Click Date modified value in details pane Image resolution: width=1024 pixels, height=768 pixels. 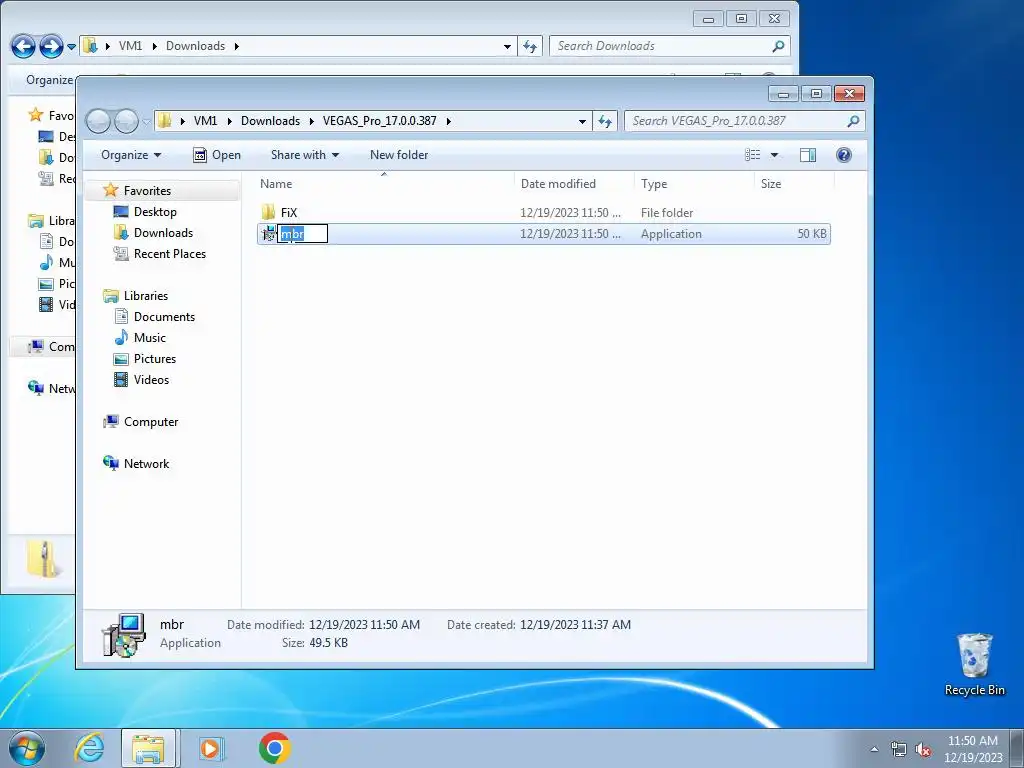tap(364, 625)
